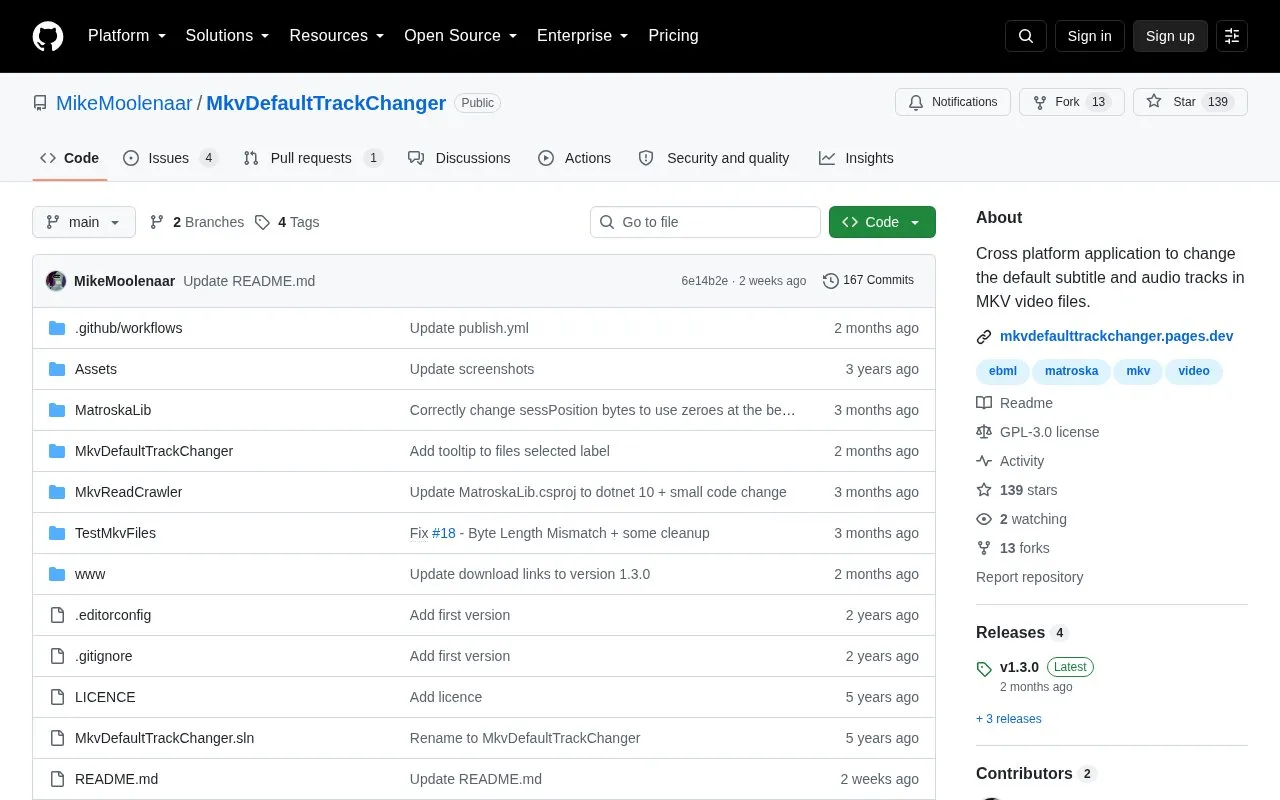Open the Discussions tab
This screenshot has width=1280, height=800.
459,158
